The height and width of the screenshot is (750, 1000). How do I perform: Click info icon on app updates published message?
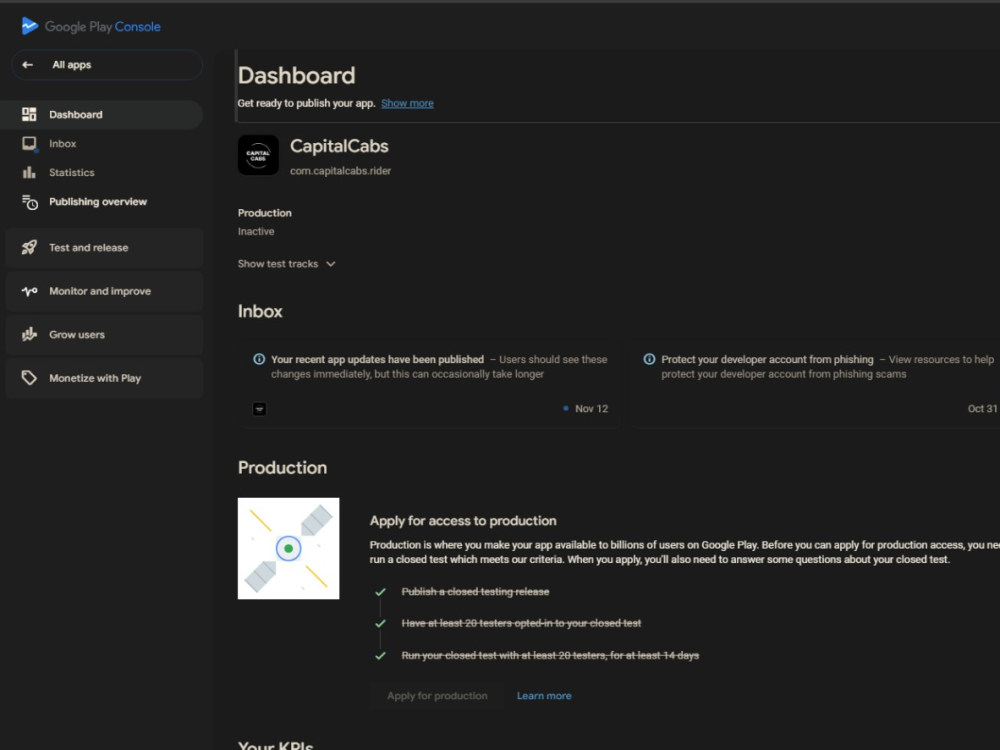[x=259, y=359]
